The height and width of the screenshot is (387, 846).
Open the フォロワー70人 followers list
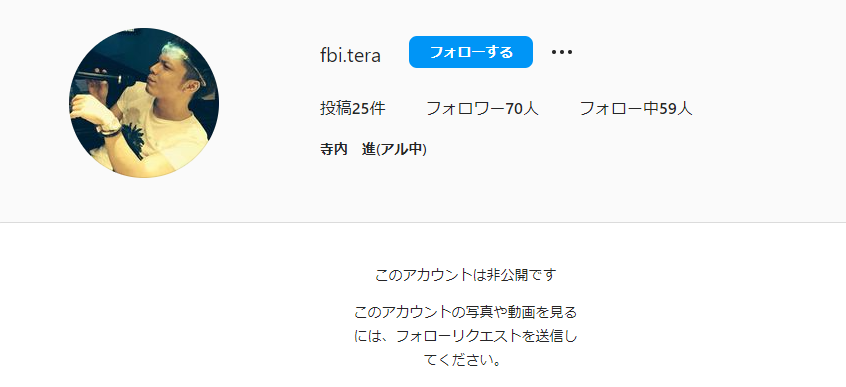482,108
